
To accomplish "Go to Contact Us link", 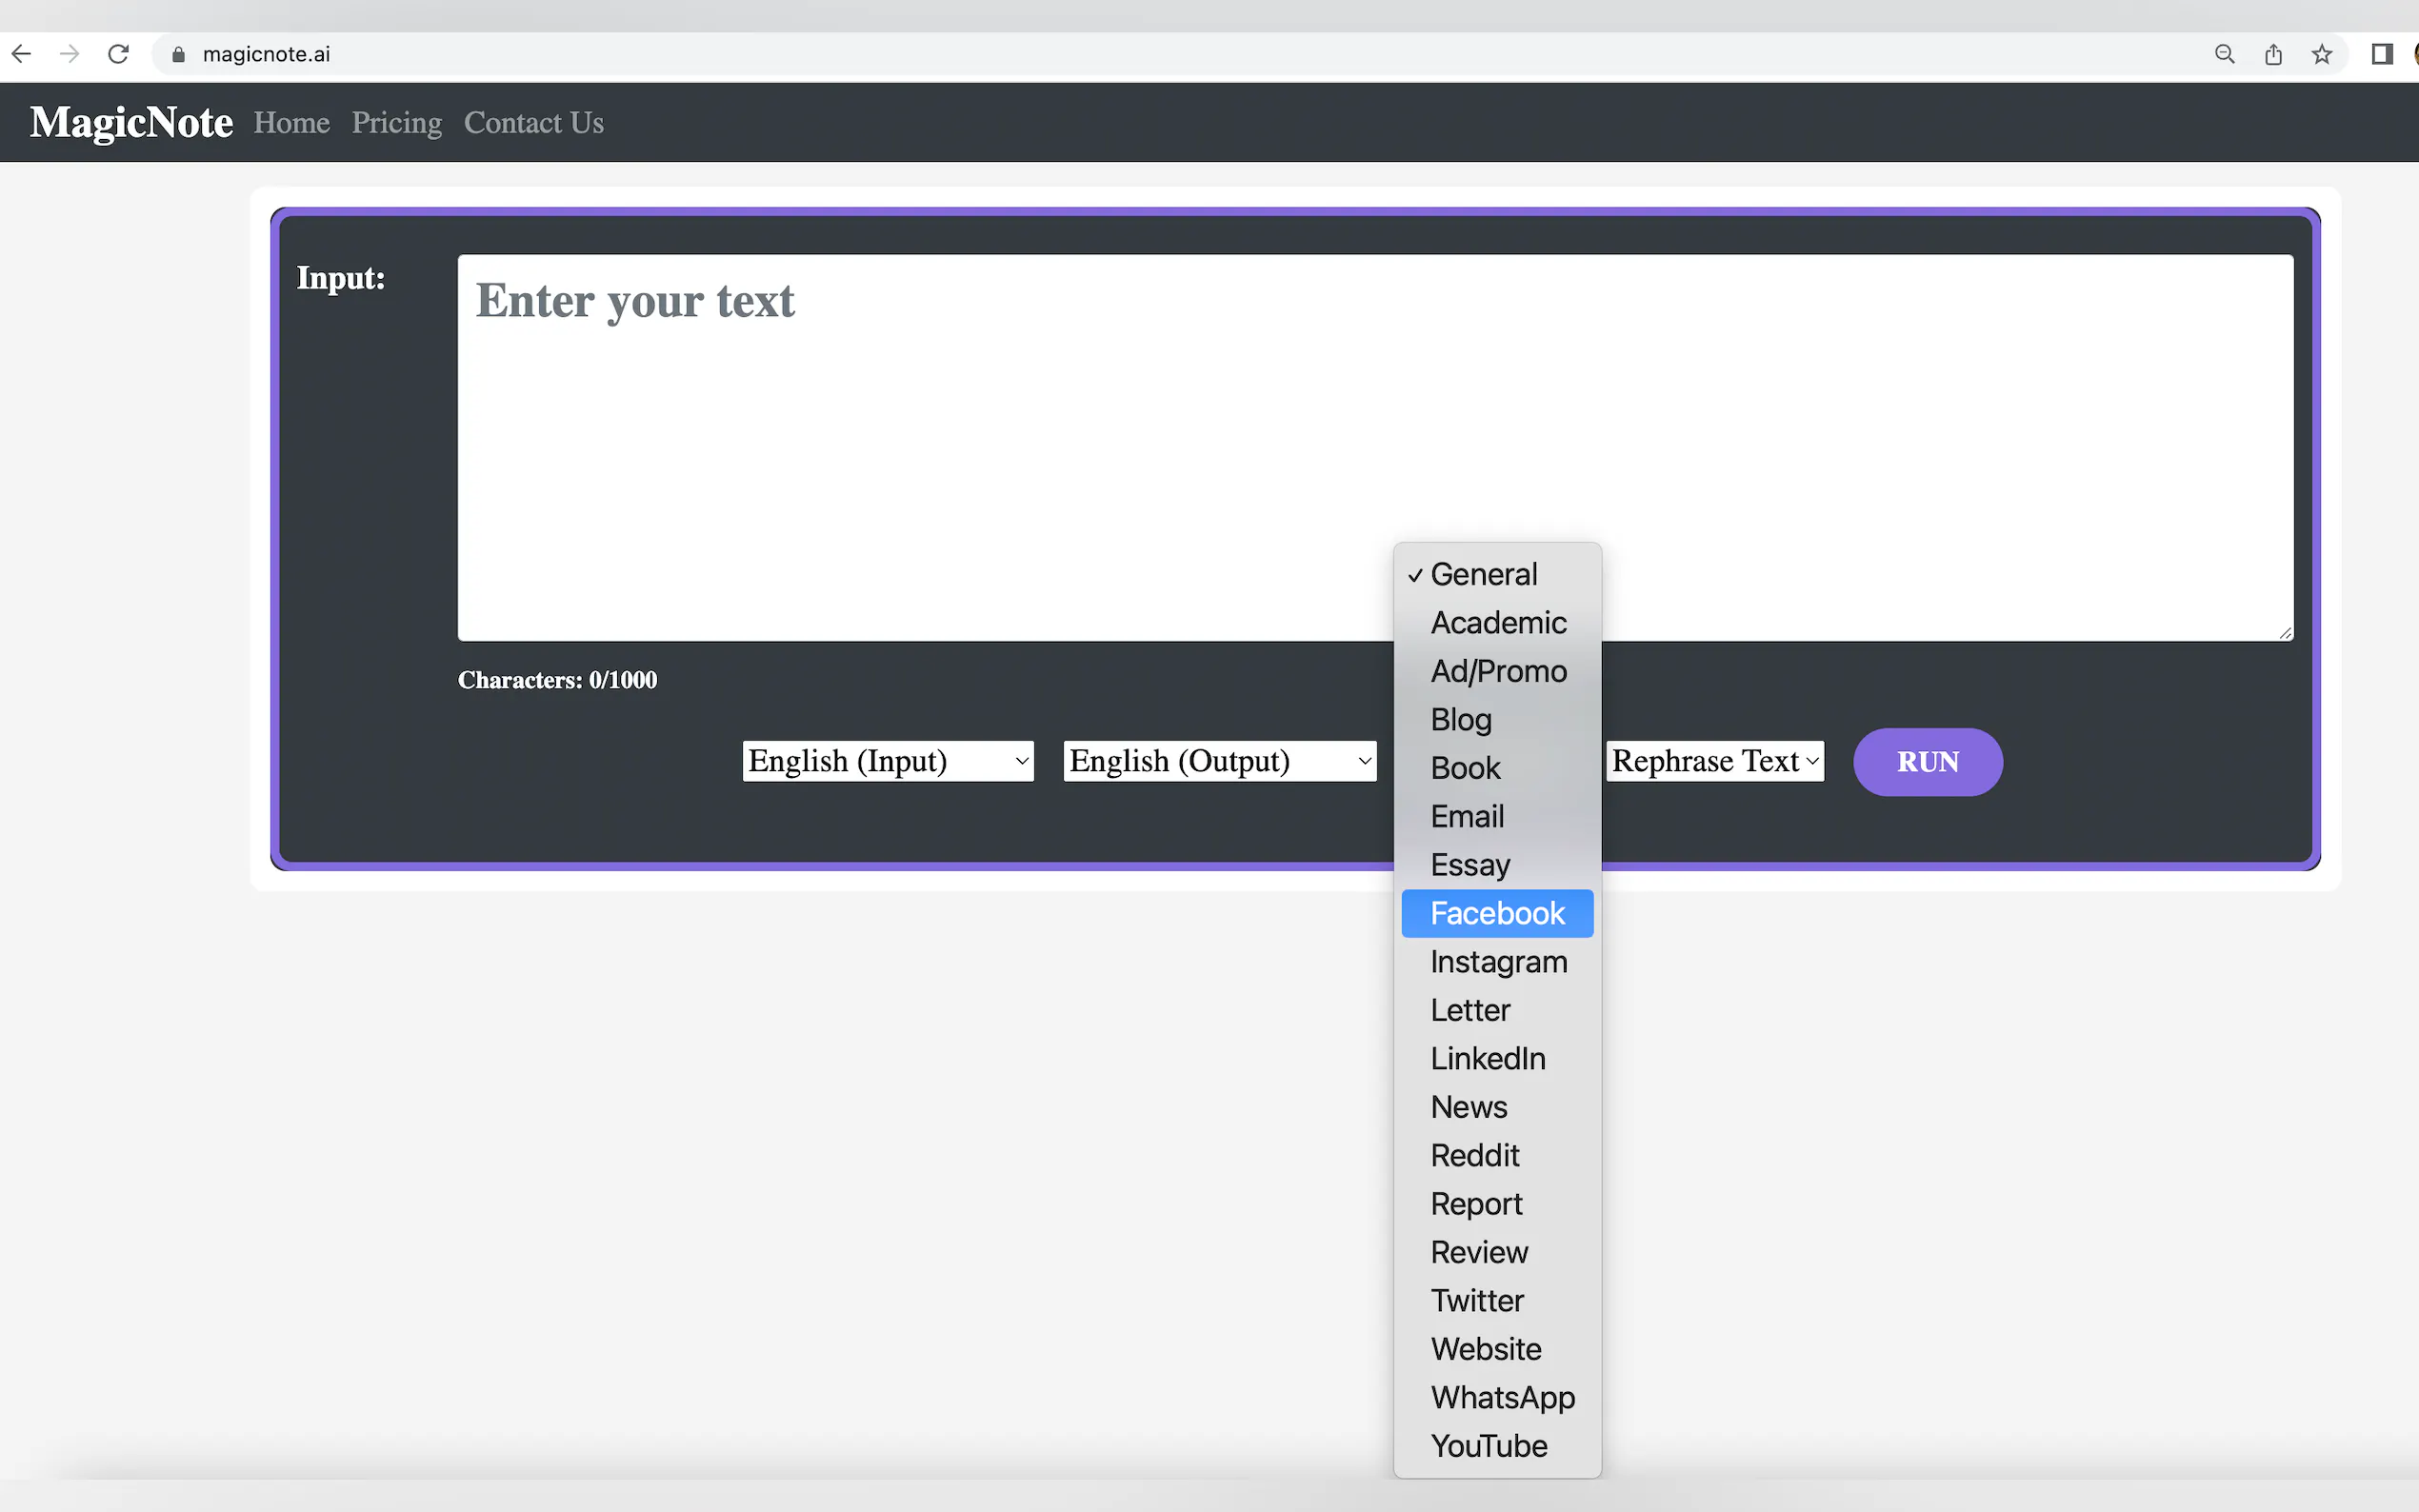I will [533, 123].
